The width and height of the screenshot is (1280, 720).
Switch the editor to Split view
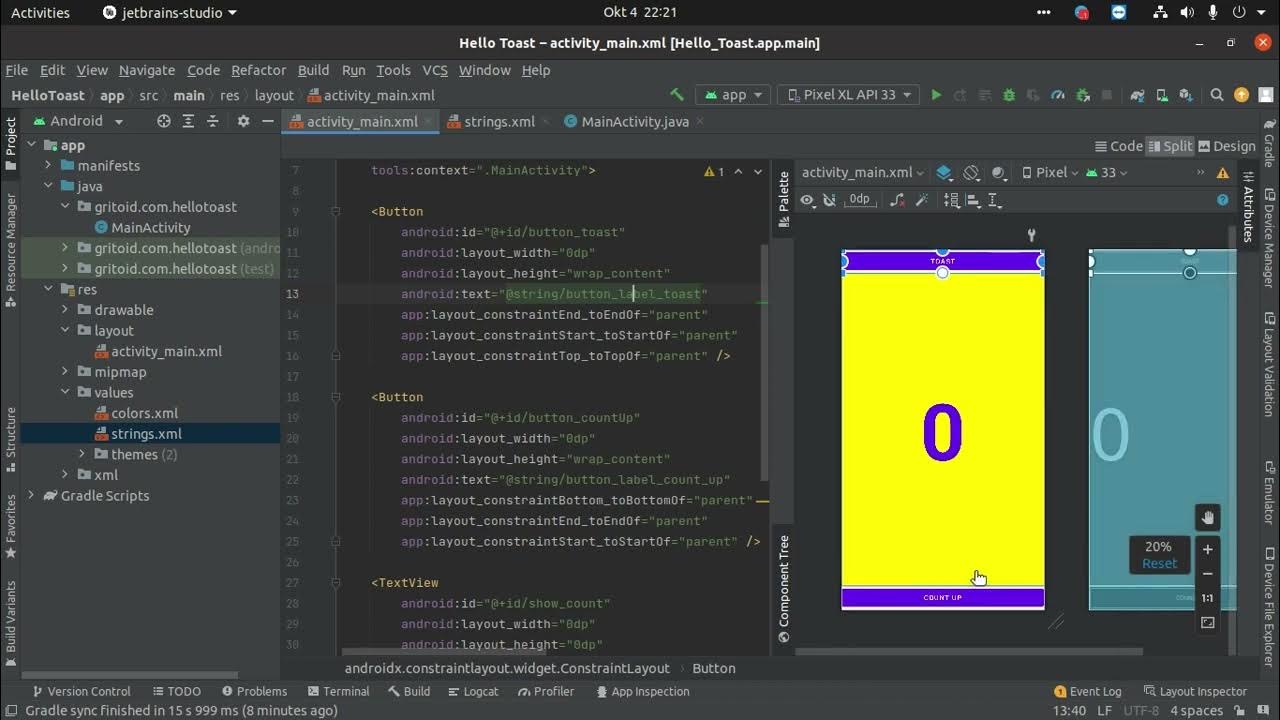tap(1170, 146)
